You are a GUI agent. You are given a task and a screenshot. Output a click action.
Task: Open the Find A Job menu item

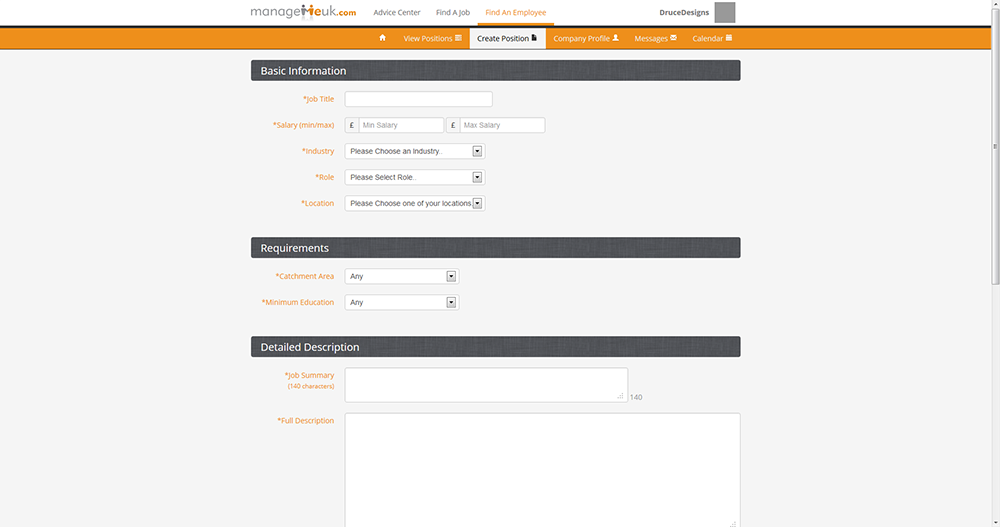pos(452,13)
